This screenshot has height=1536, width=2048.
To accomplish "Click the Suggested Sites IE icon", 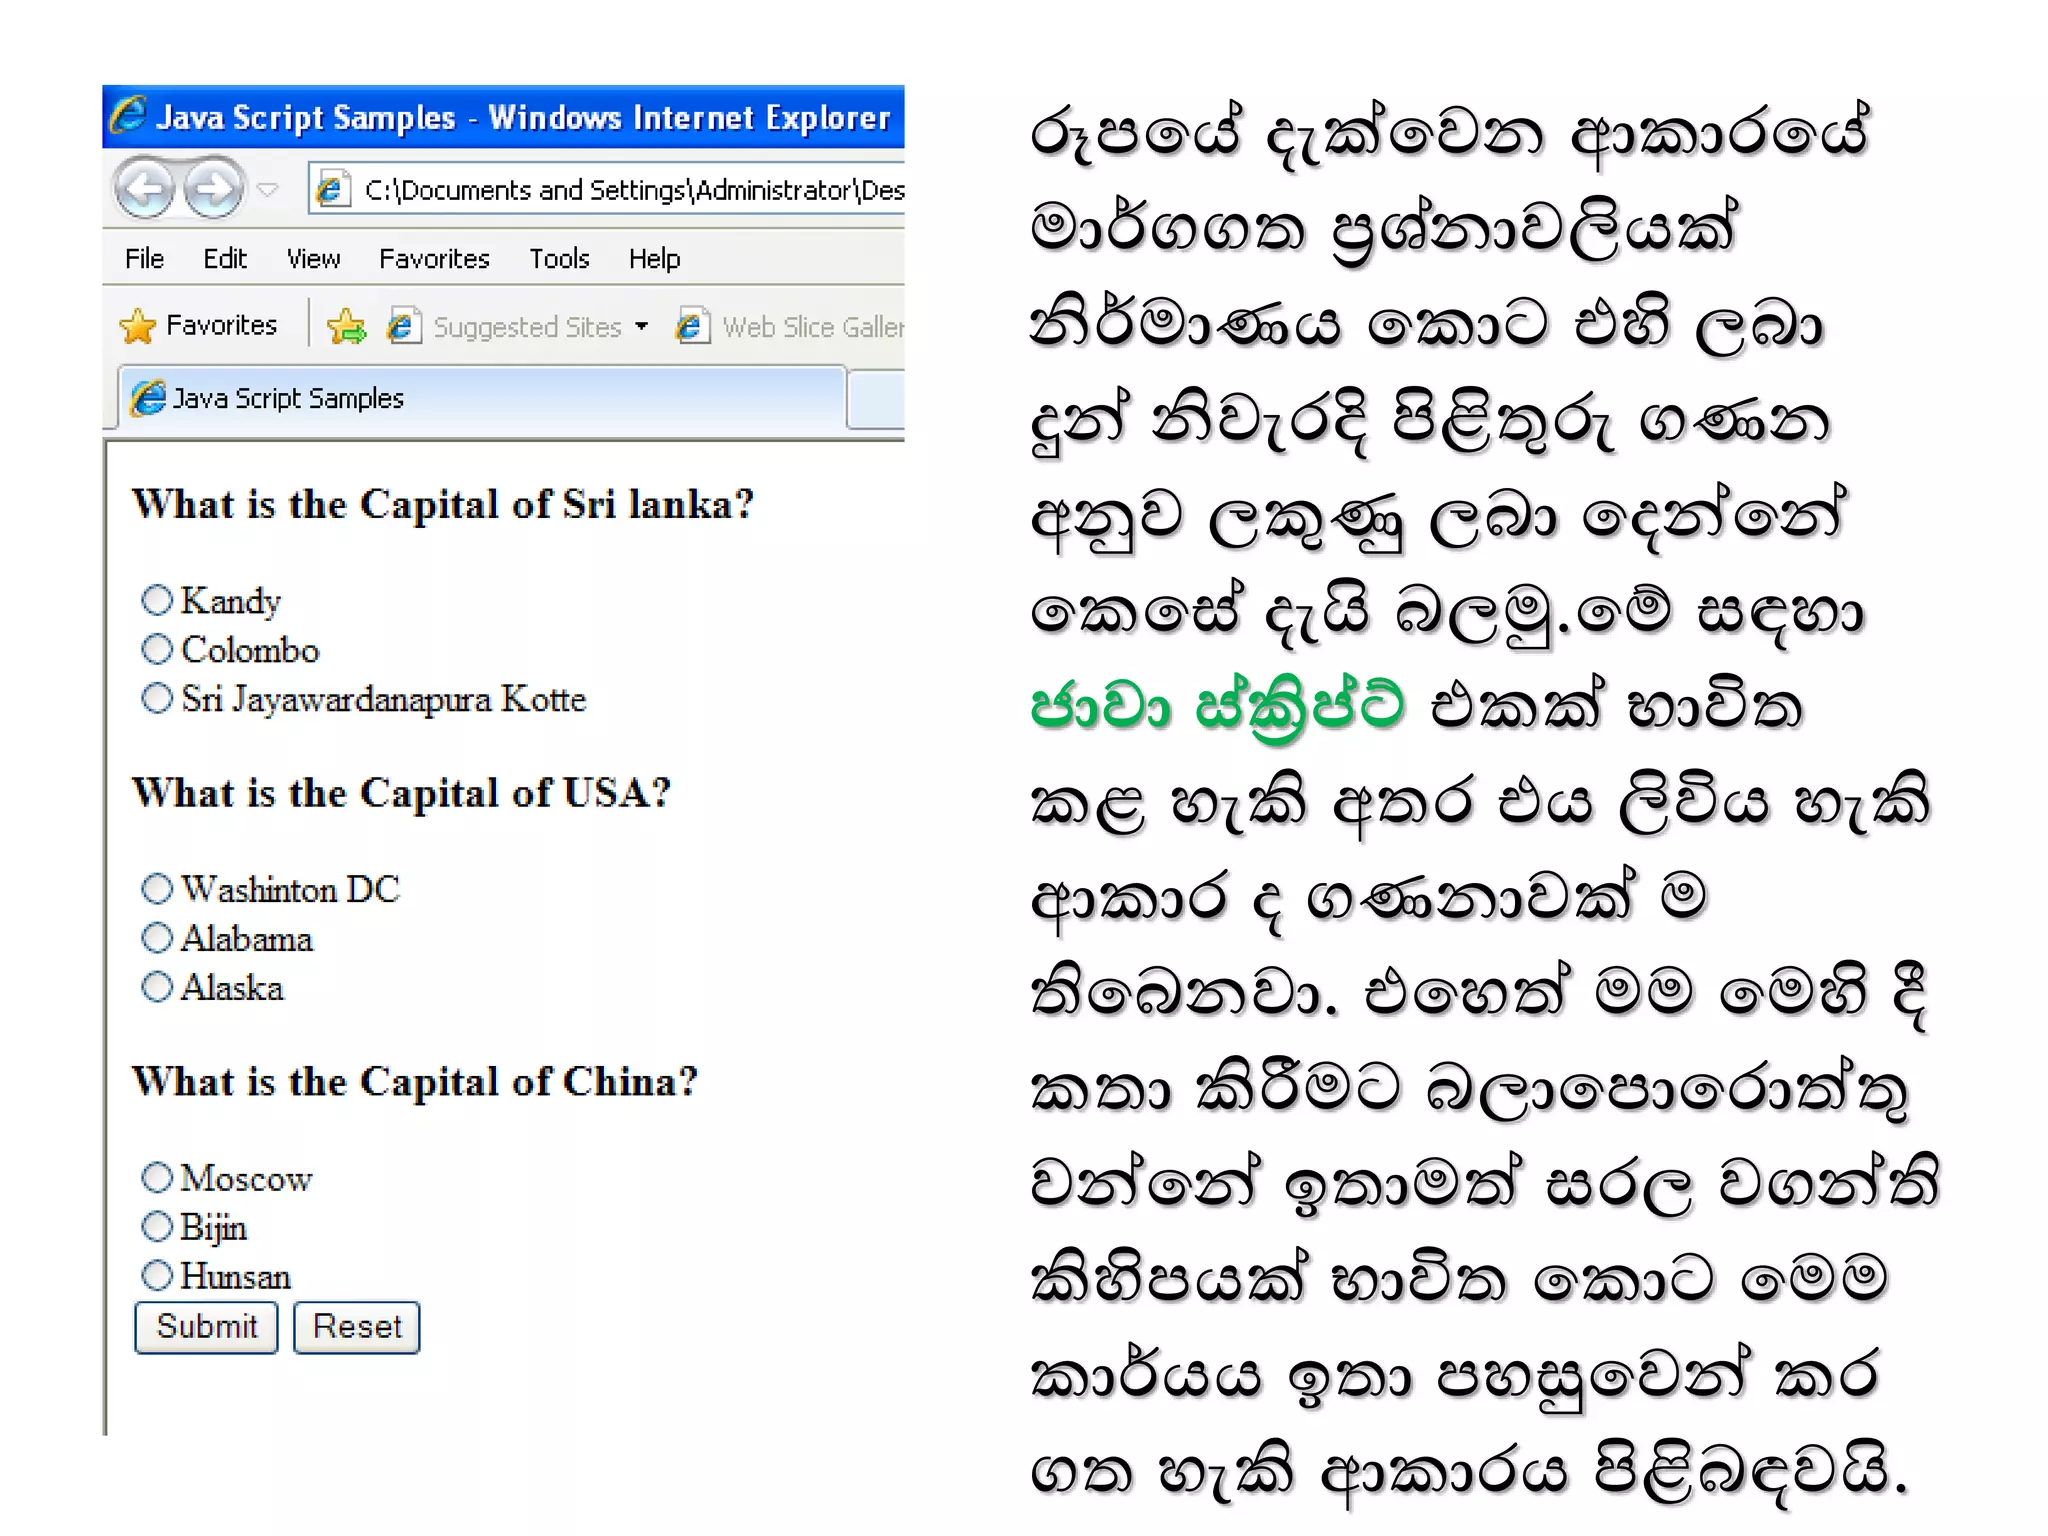I will 403,326.
